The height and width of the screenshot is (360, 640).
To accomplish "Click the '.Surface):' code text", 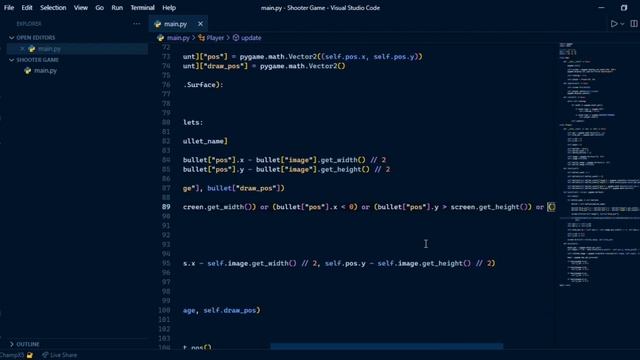I will [x=203, y=85].
